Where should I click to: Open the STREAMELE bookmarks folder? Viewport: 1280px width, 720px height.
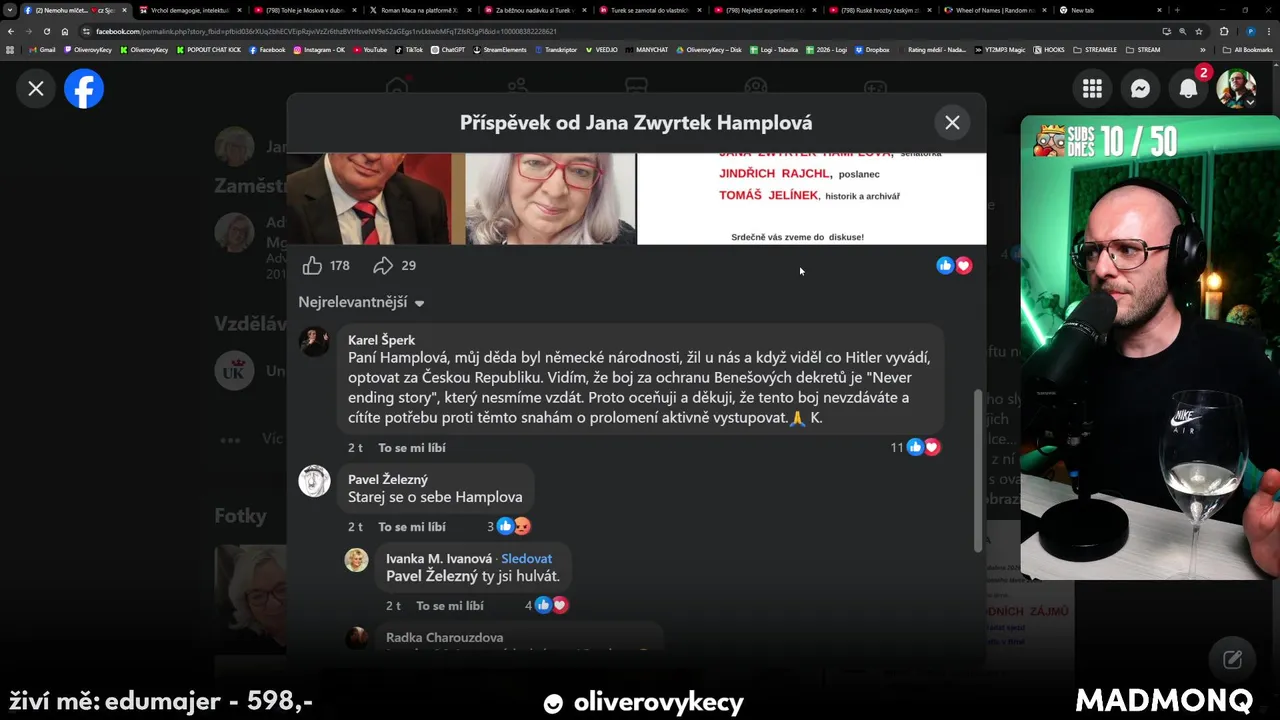click(1094, 49)
